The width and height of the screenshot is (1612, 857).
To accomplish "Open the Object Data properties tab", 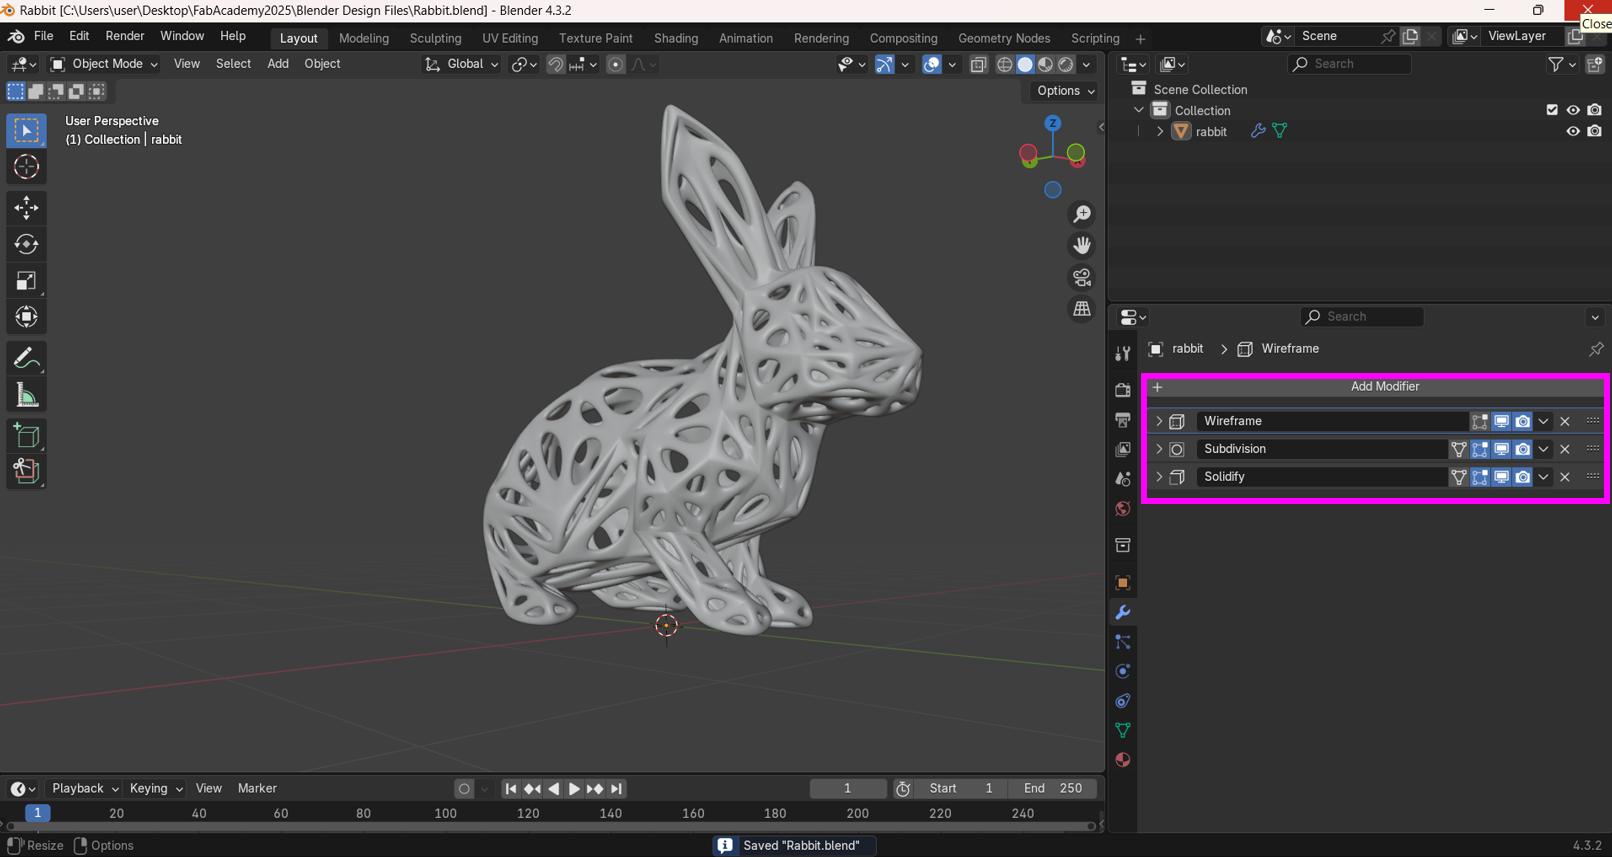I will click(x=1123, y=730).
